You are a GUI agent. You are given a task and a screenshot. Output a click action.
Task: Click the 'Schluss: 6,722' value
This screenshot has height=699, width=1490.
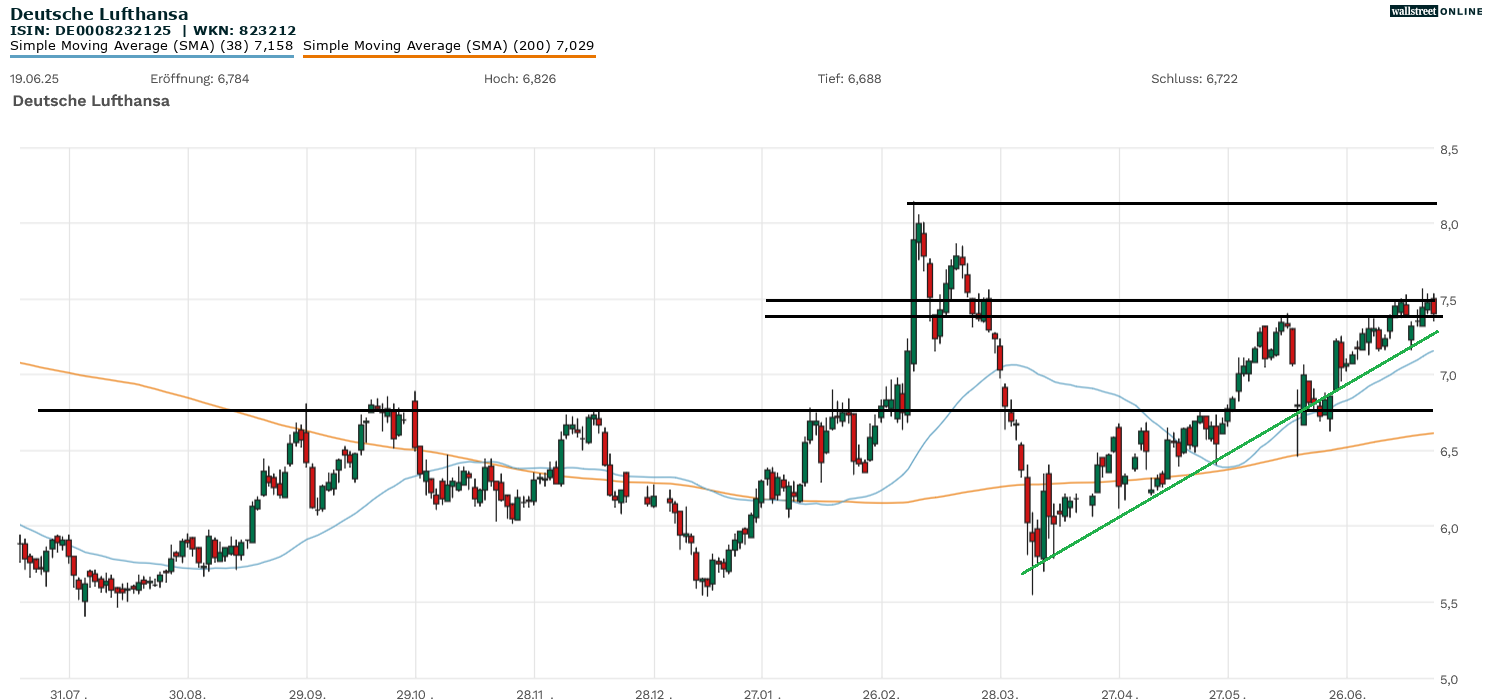[1194, 78]
